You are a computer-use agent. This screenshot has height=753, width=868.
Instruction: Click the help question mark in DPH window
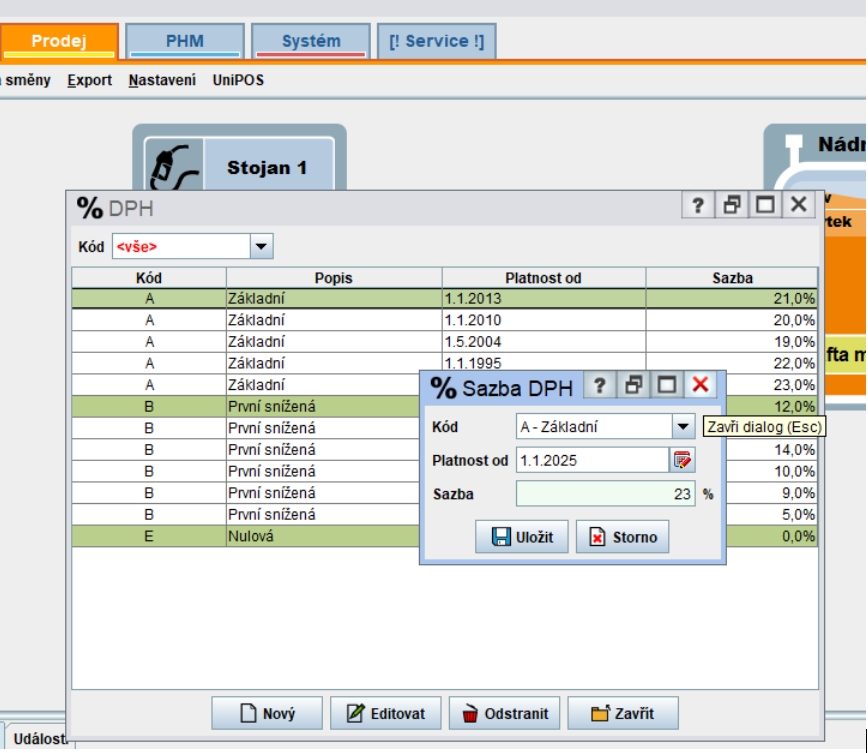coord(698,205)
